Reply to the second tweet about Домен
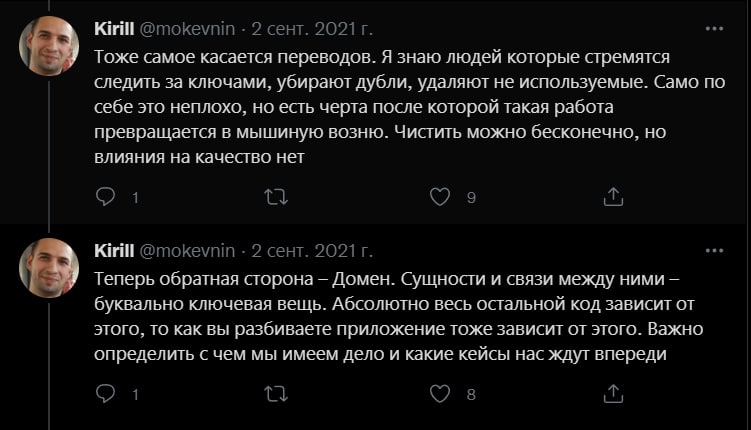The width and height of the screenshot is (751, 430). point(106,395)
